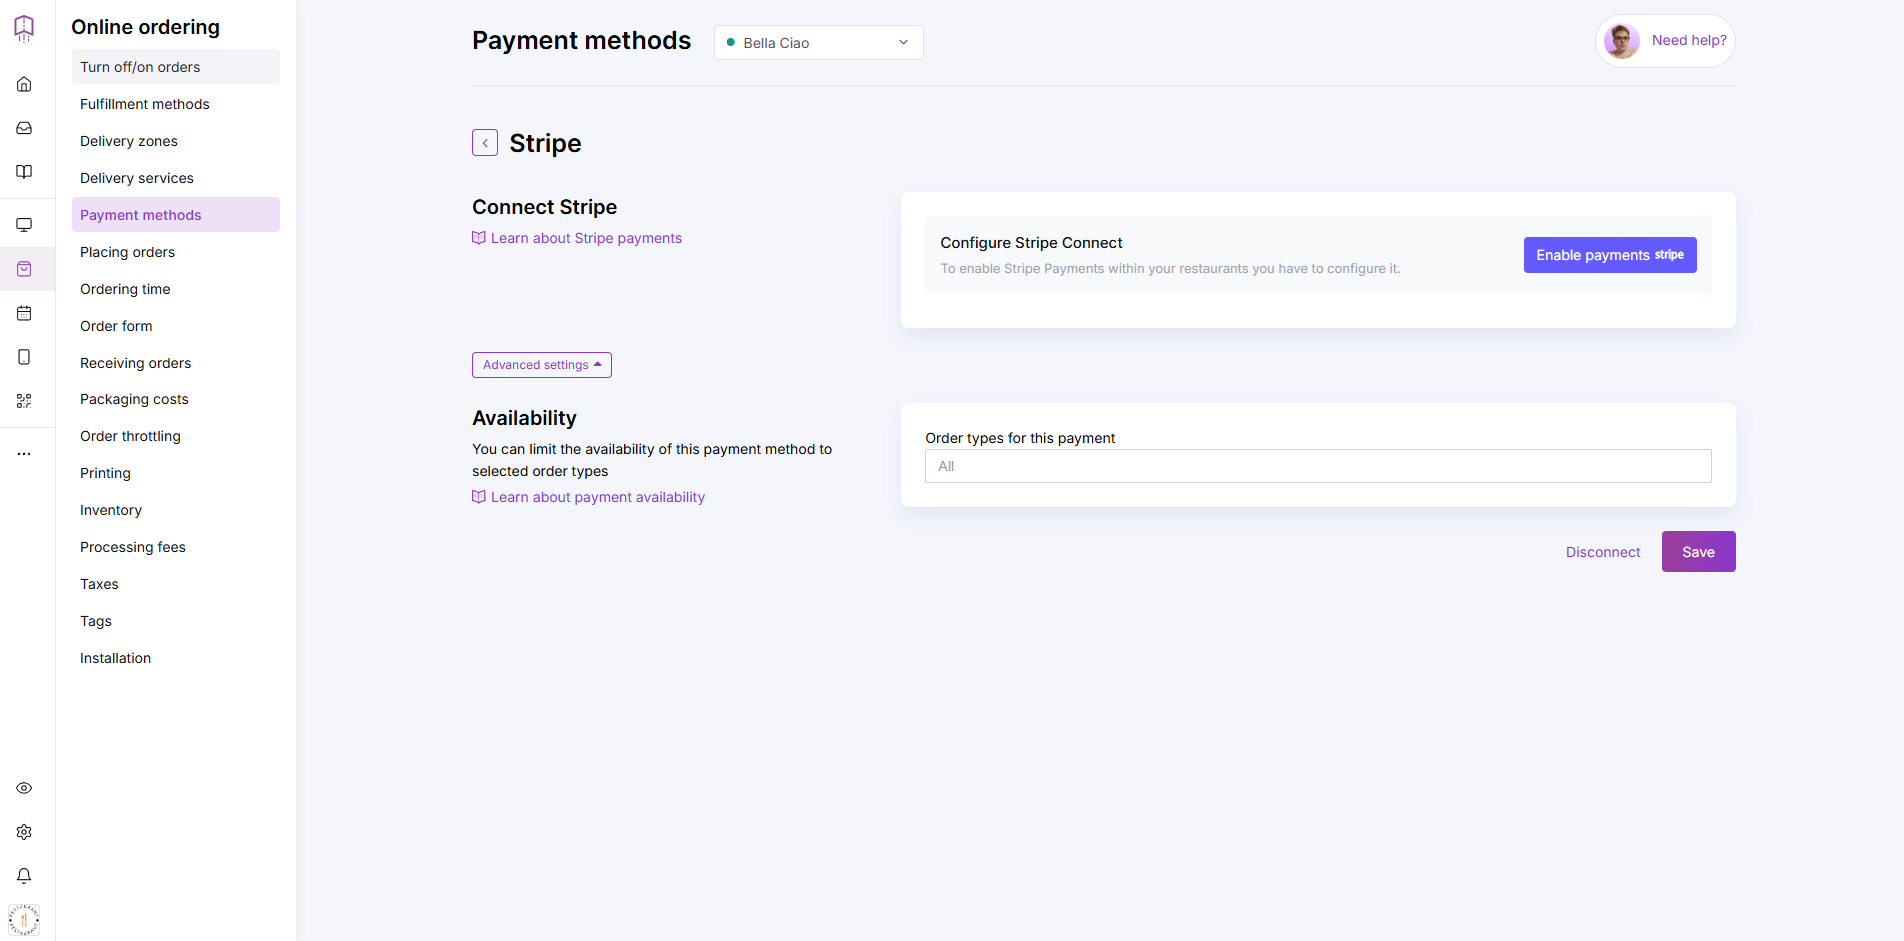Open Order throttling settings
The height and width of the screenshot is (941, 1904).
[176, 436]
